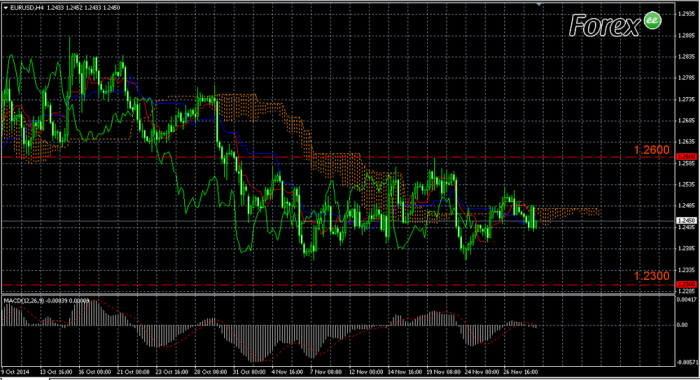Image resolution: width=700 pixels, height=380 pixels.
Task: Click the white current price tag 1.2450
Action: click(x=687, y=221)
